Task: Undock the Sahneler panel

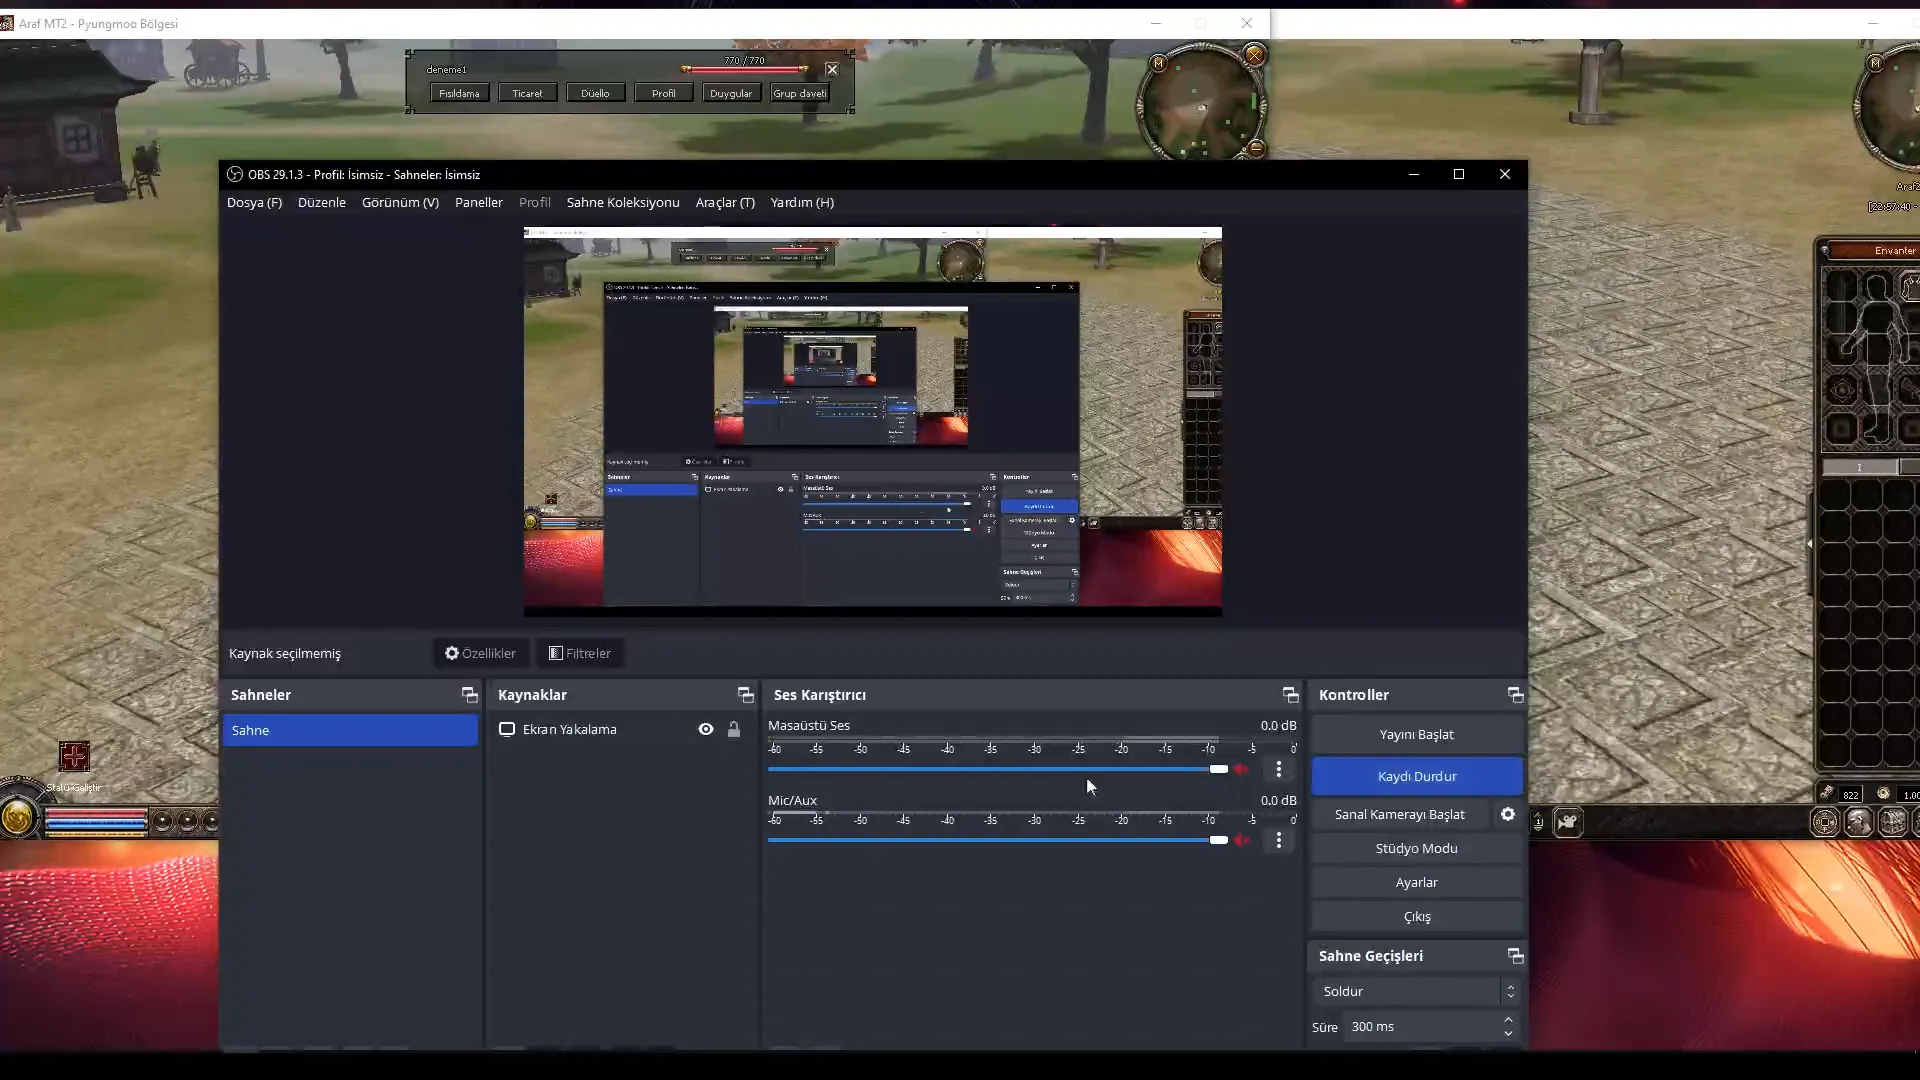Action: click(469, 694)
